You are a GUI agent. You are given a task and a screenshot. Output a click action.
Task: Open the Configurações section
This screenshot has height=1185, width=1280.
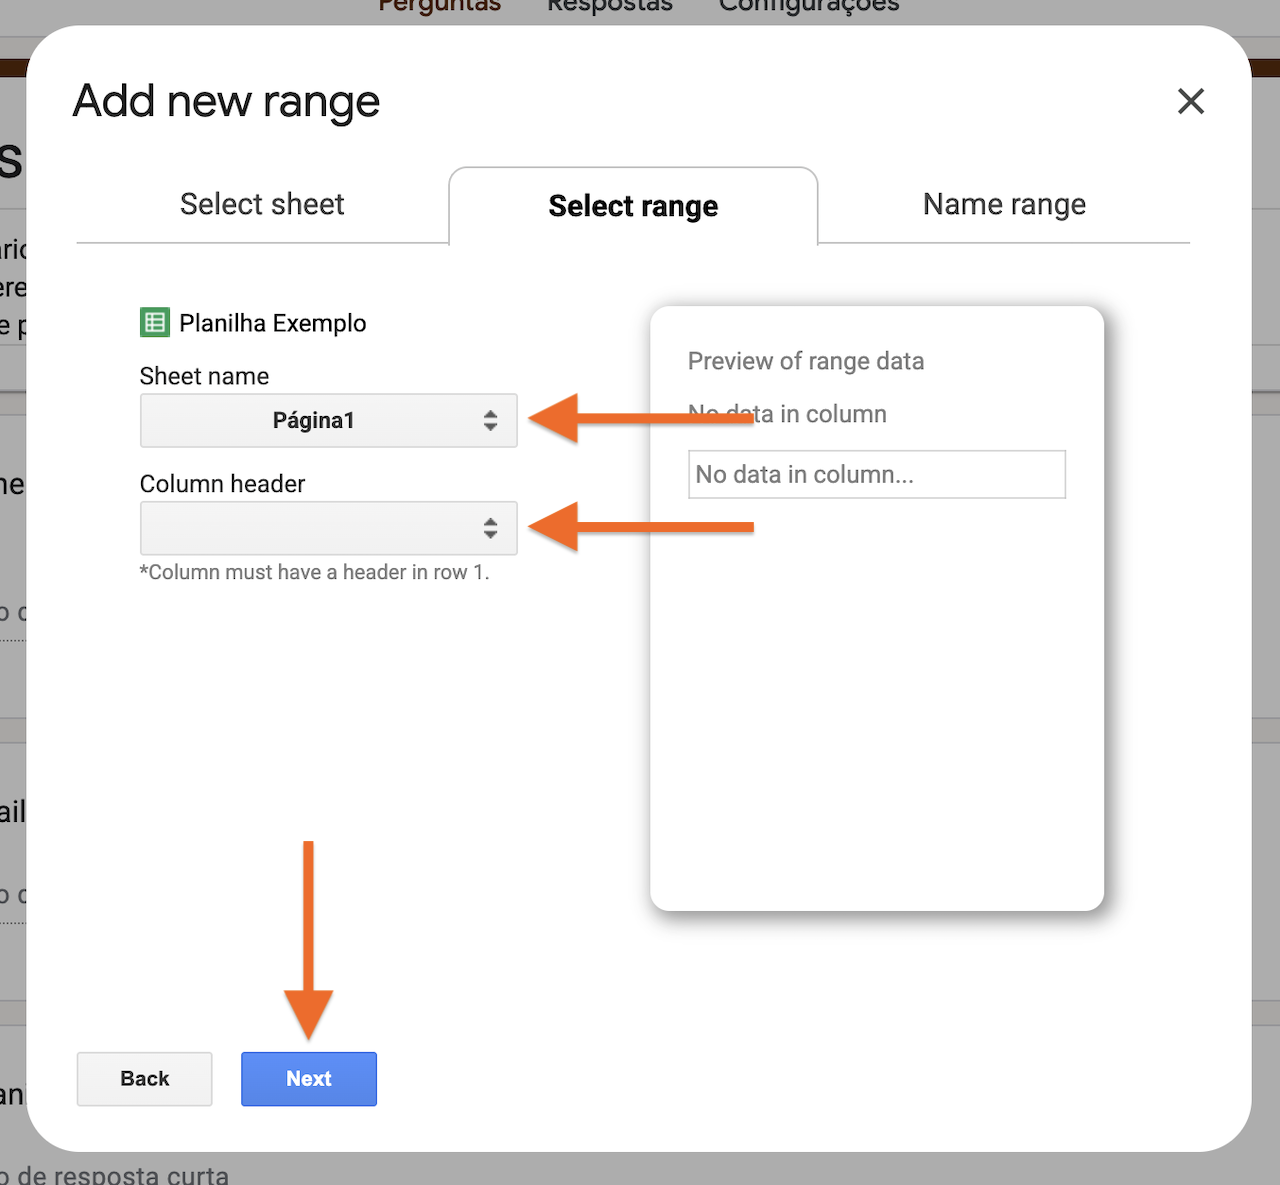click(x=808, y=7)
